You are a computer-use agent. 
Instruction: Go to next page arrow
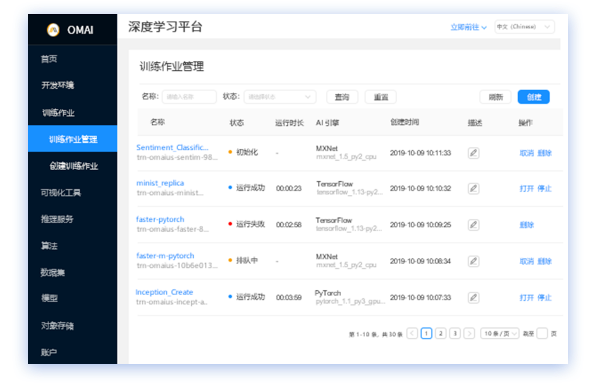click(469, 333)
